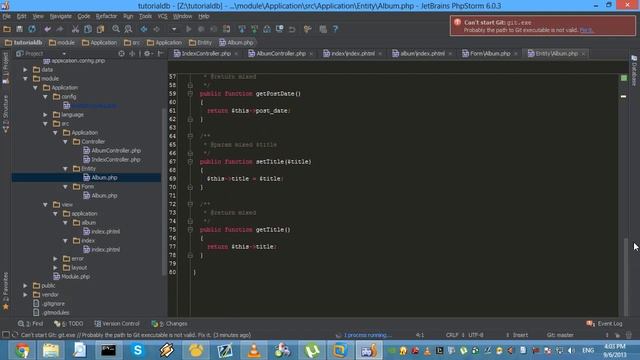Open the Find tool window

pyautogui.click(x=30, y=324)
